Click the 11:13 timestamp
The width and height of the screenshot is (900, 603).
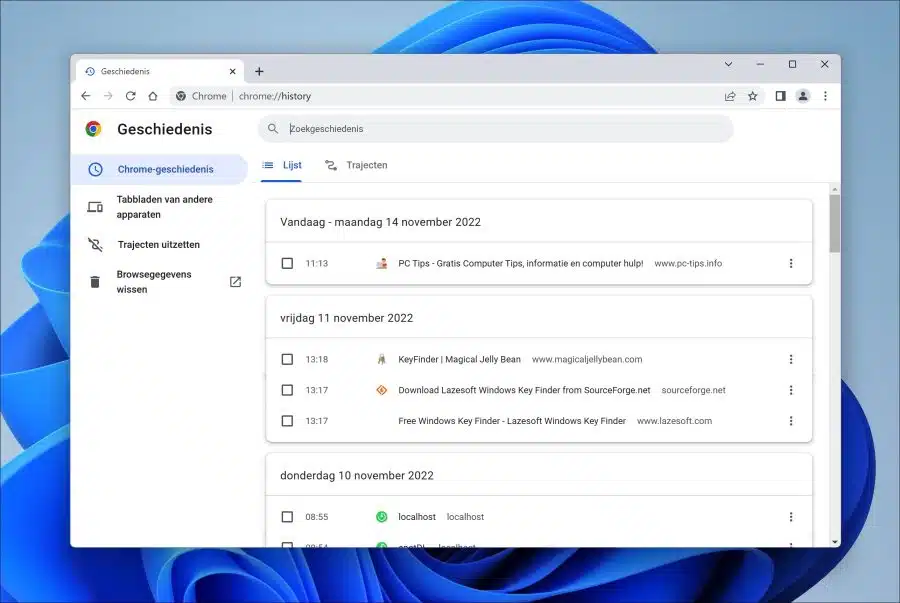click(x=316, y=263)
